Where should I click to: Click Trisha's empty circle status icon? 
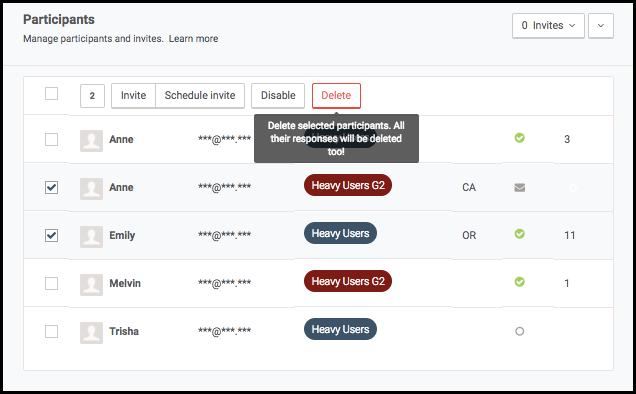click(x=520, y=332)
